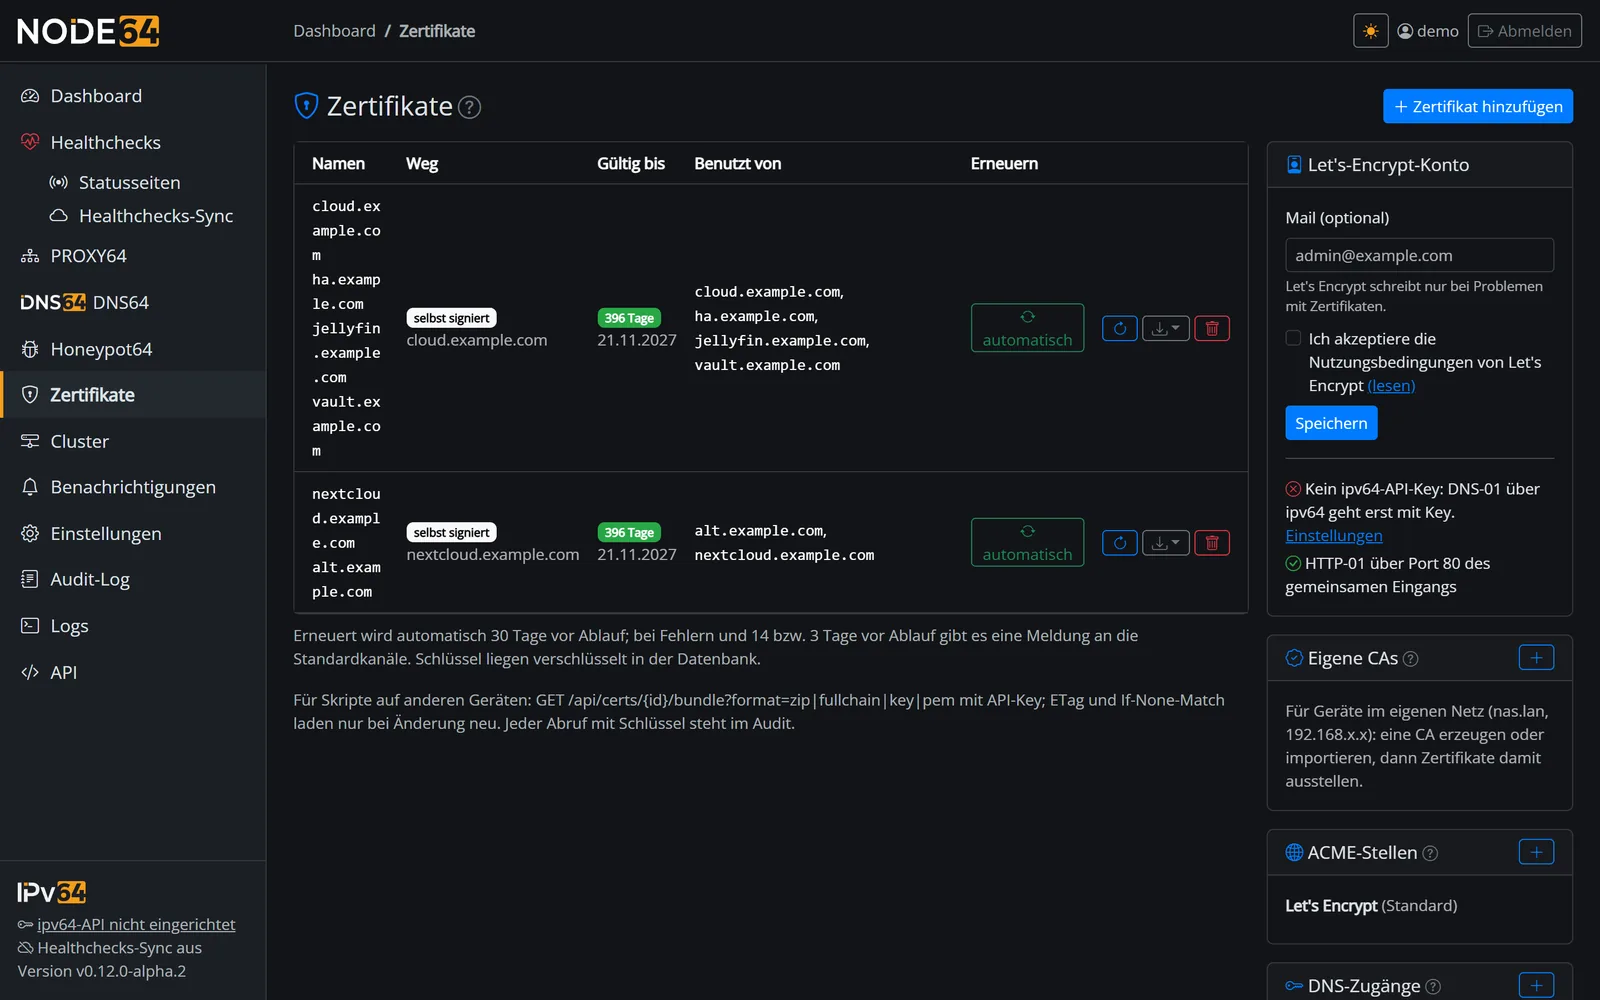1600x1000 pixels.
Task: Open Healthchecks in the sidebar
Action: pos(133,142)
